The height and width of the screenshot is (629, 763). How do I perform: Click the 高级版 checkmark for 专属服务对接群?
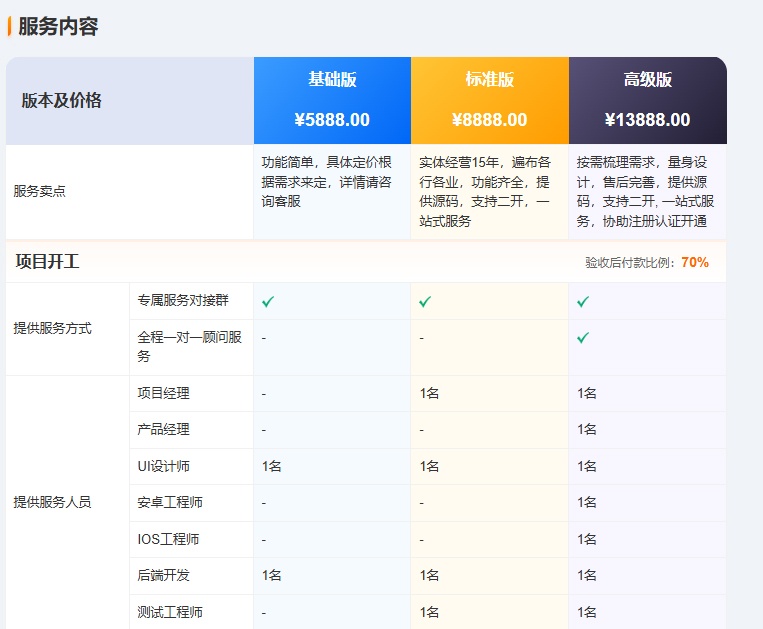[583, 301]
